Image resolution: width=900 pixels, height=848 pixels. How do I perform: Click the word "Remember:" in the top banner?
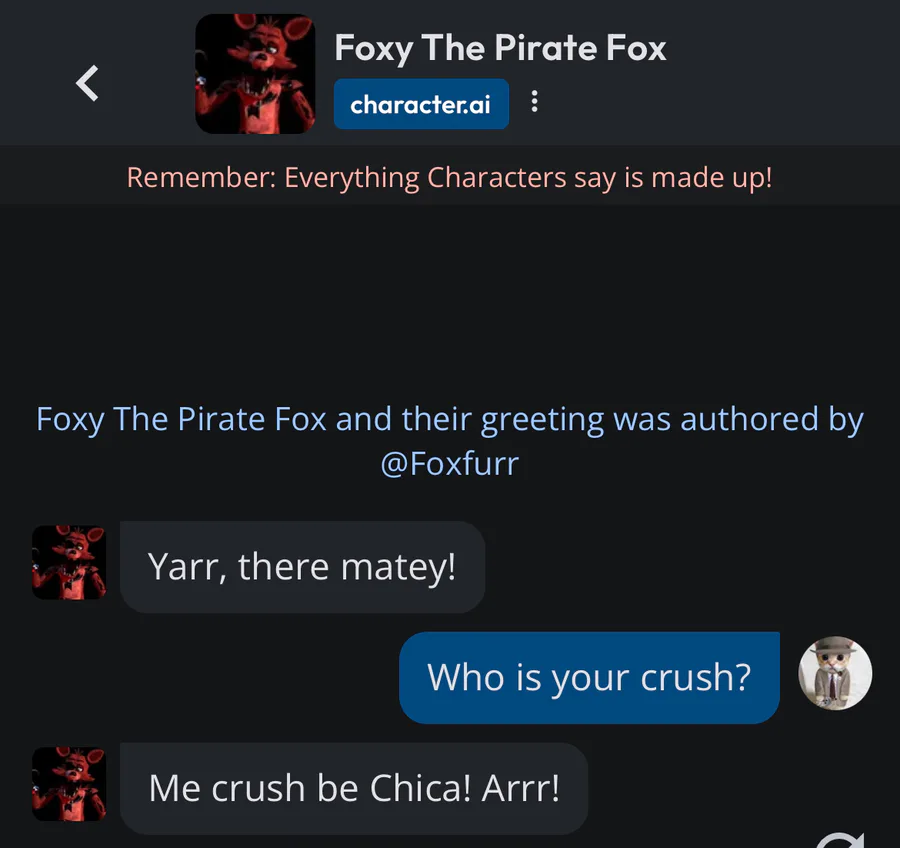coord(201,178)
